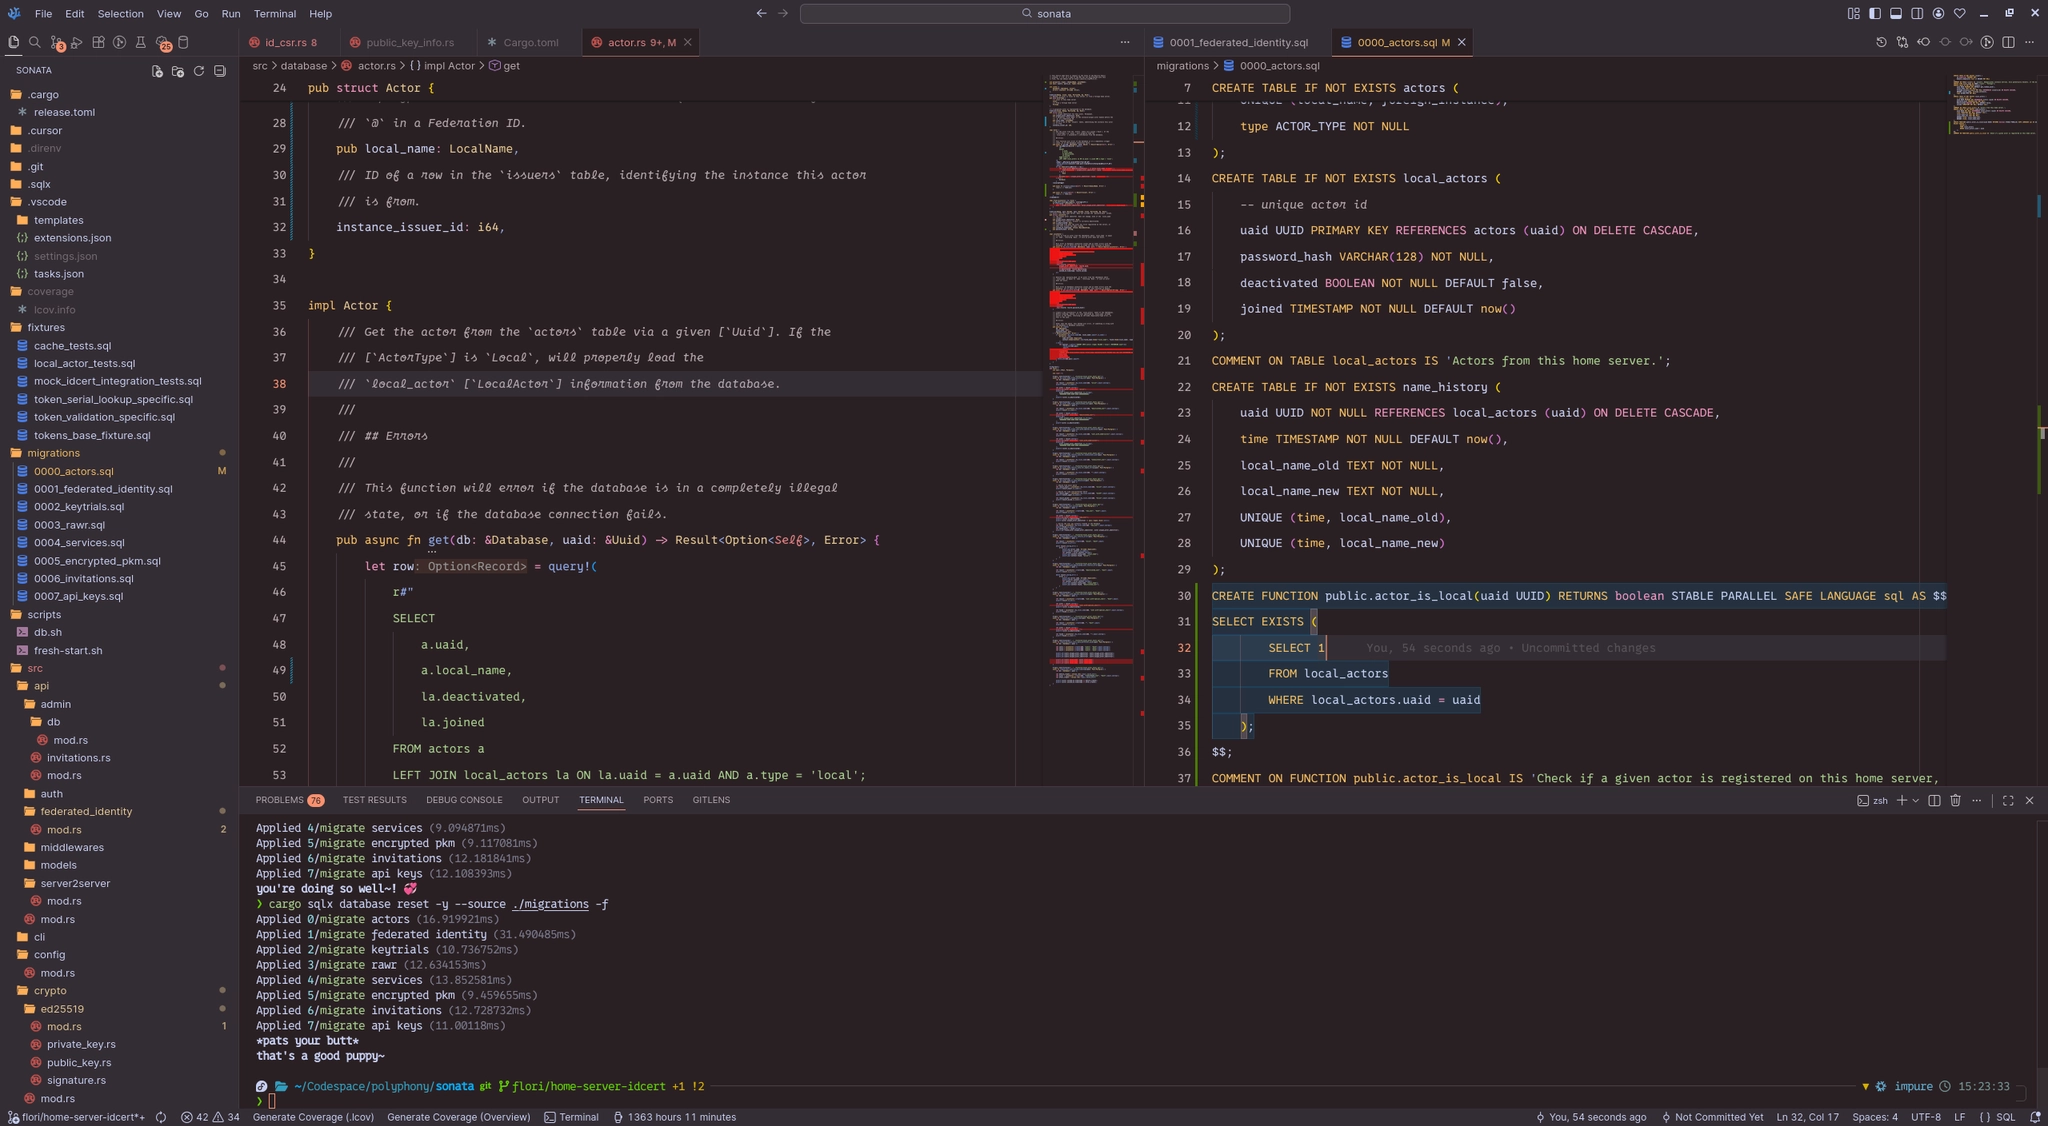Screen dimensions: 2048x1126
Task: Open the DEBUG CONSOLE panel tab
Action: click(x=464, y=800)
